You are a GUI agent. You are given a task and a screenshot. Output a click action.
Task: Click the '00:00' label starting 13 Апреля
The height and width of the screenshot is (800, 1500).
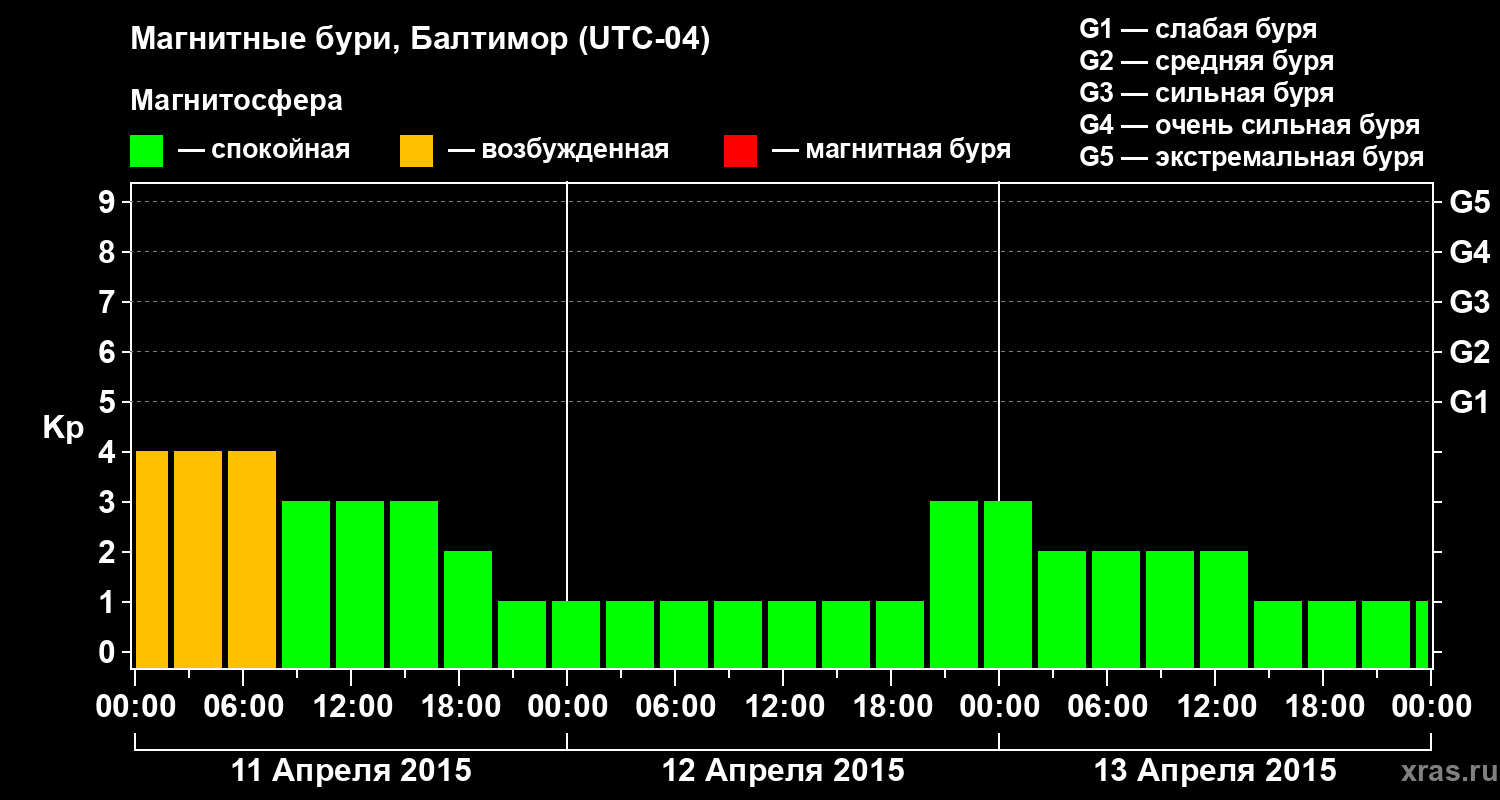pos(999,707)
